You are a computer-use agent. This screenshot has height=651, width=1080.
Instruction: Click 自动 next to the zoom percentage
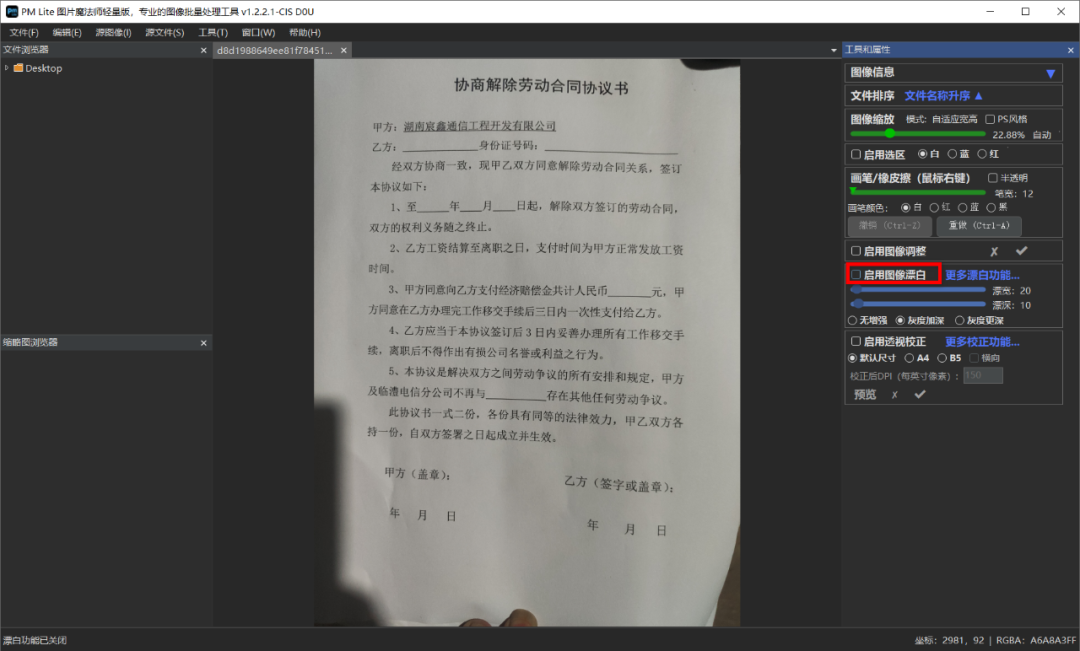point(1041,135)
